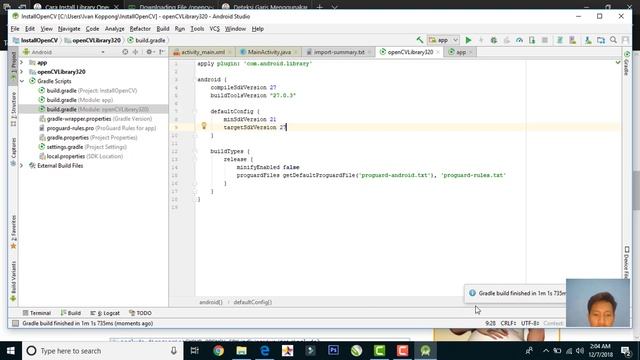Screen dimensions: 640x360
Task: Open the Captures side panel
Action: coord(13,151)
